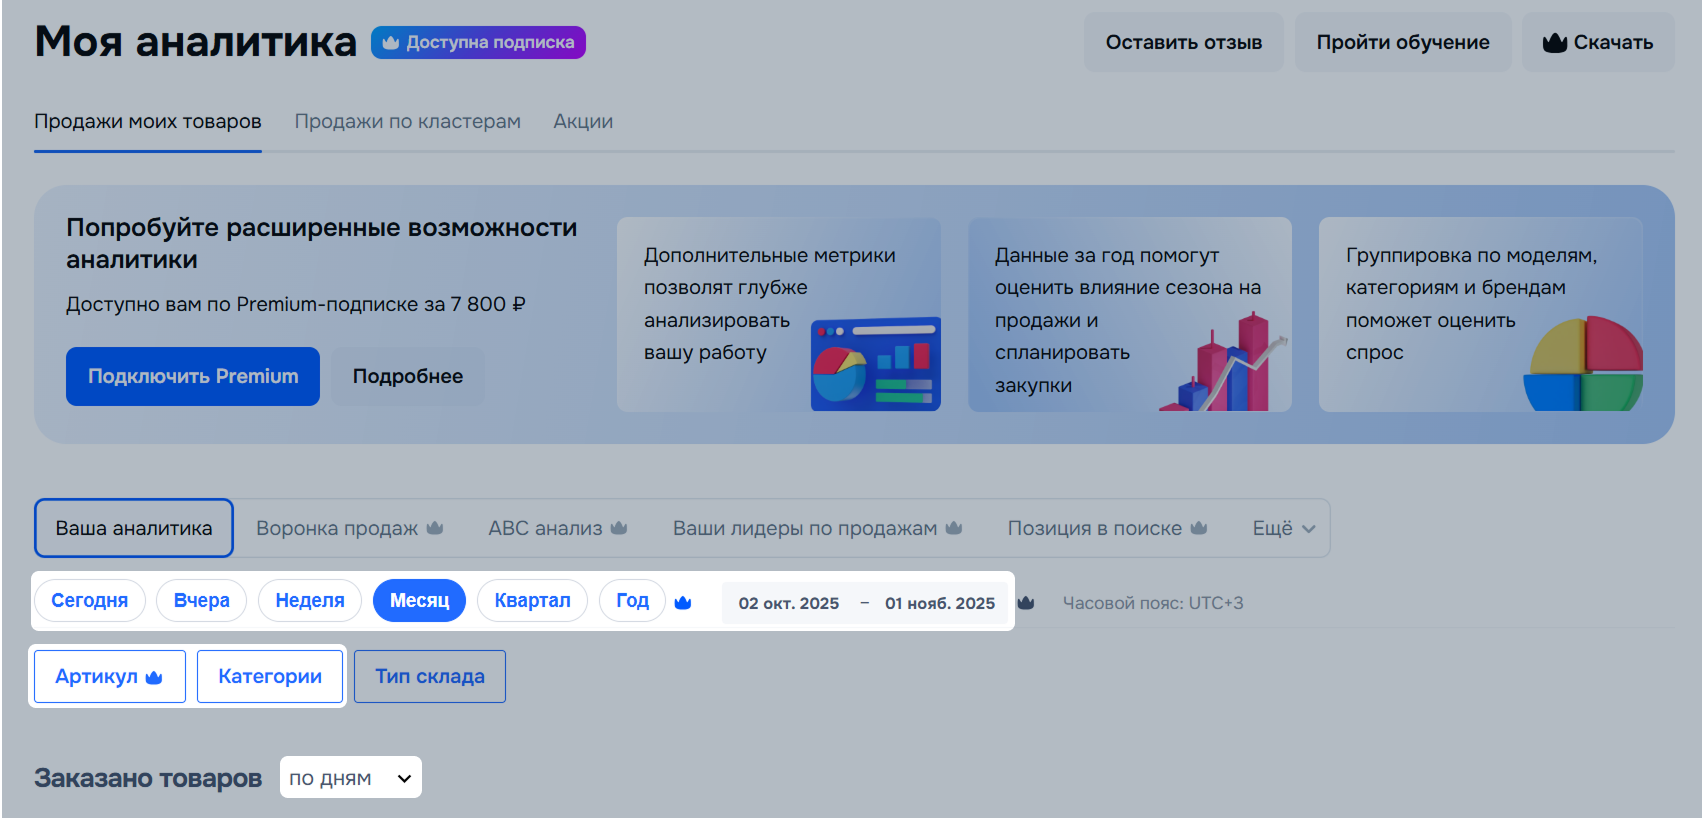Image resolution: width=1702 pixels, height=818 pixels.
Task: Open the по дням grouping dropdown
Action: pos(350,778)
